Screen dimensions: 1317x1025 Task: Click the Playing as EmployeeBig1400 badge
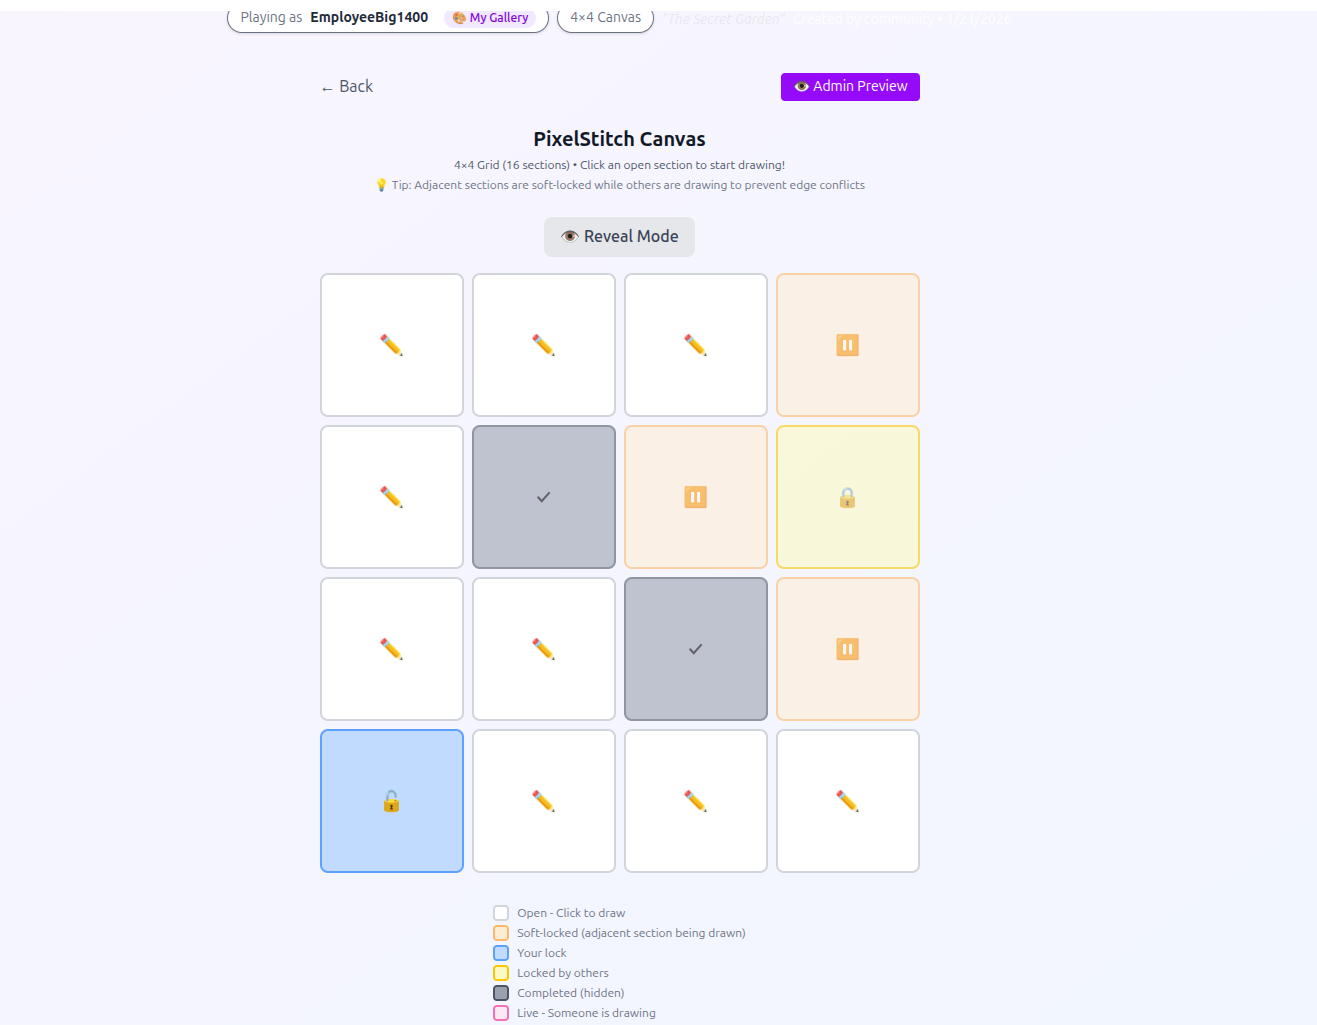point(388,18)
